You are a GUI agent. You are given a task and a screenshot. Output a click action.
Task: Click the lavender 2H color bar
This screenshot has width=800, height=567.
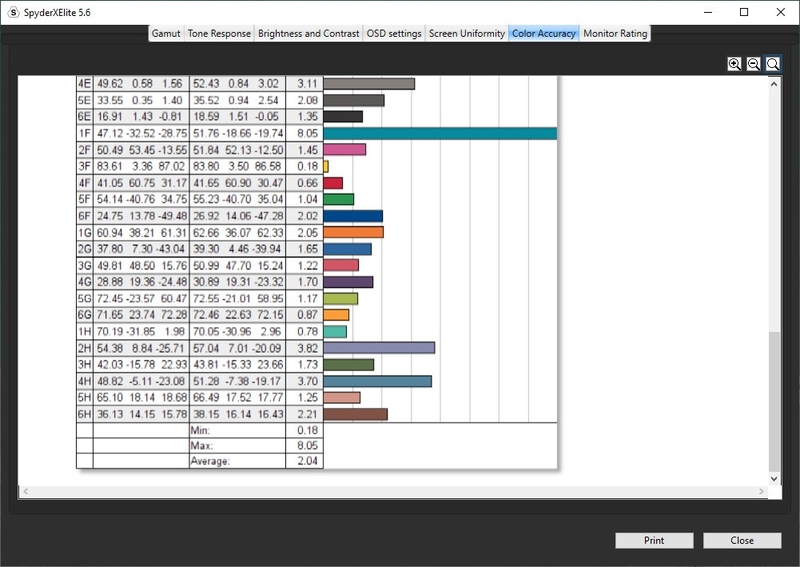coord(380,348)
